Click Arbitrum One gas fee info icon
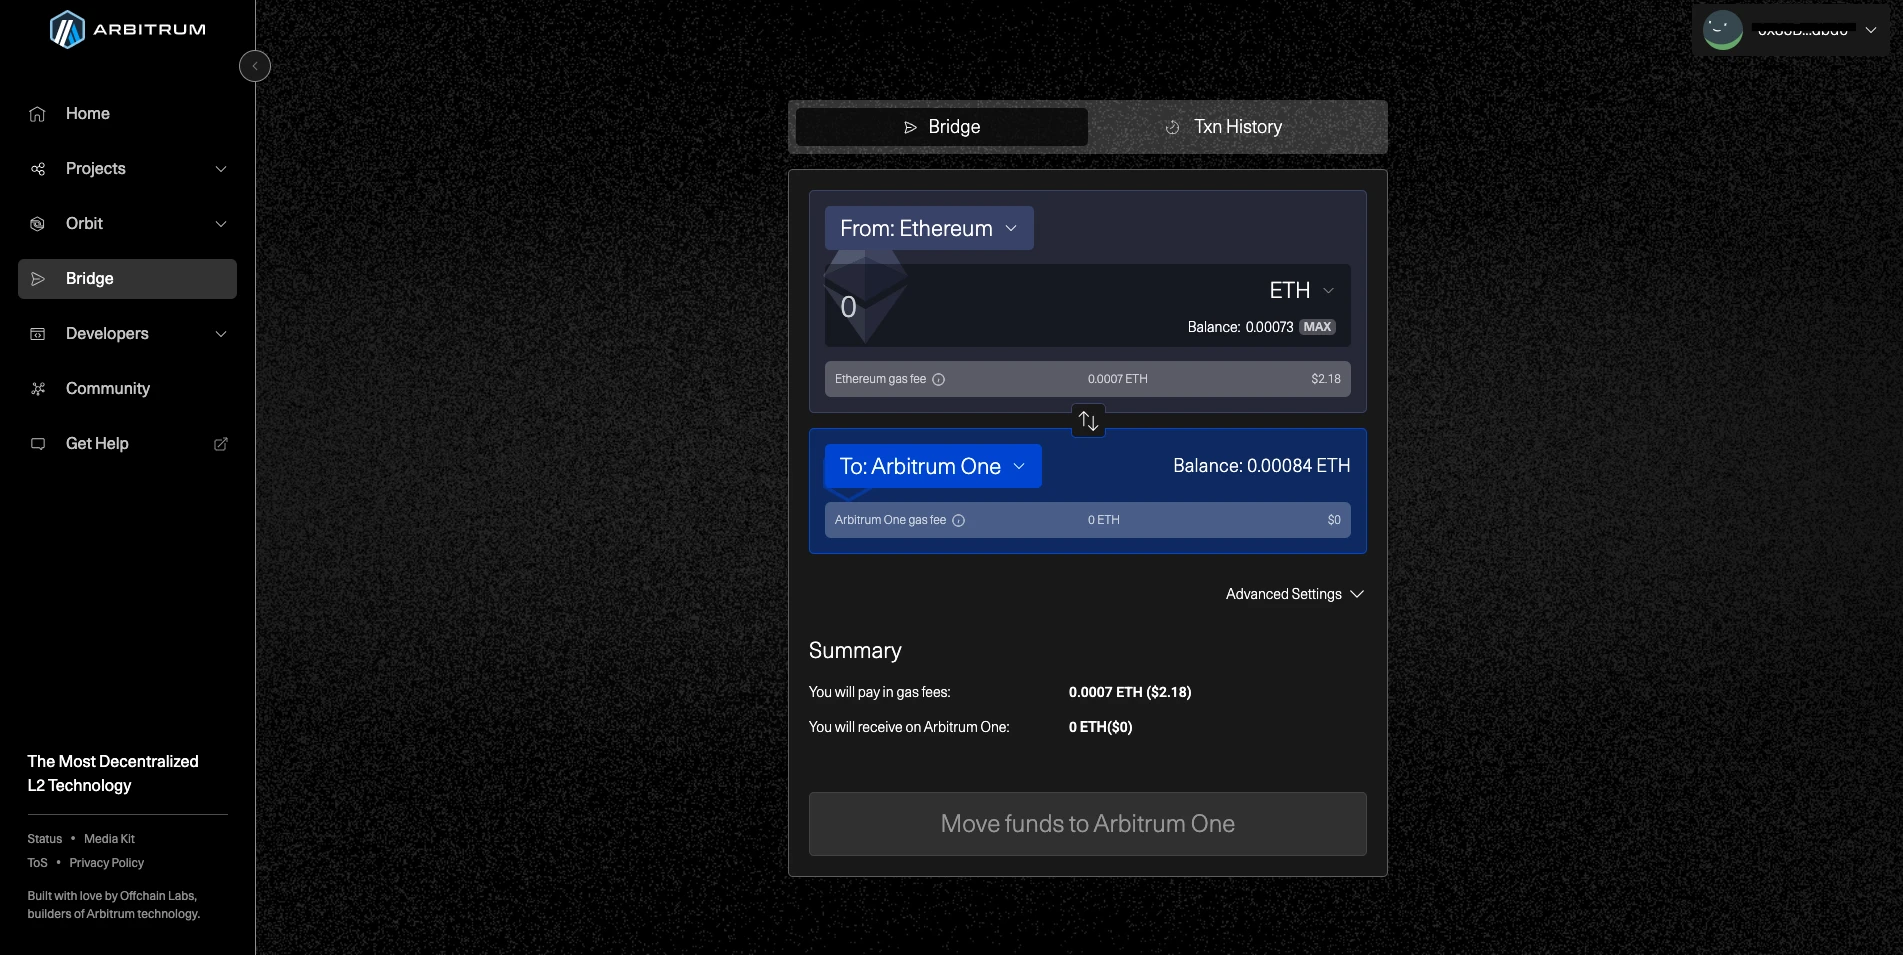This screenshot has width=1903, height=955. click(958, 521)
